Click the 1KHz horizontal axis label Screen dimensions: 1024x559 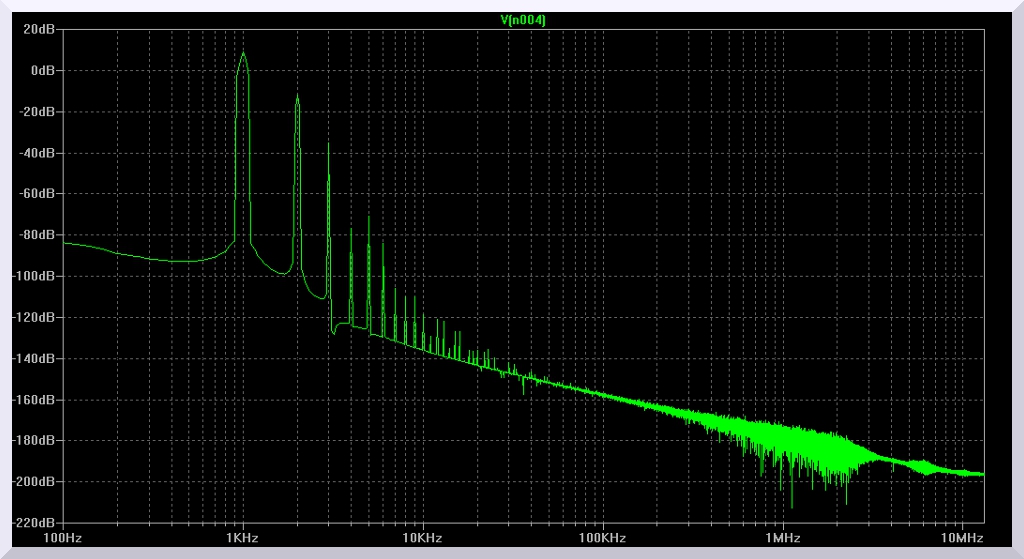click(243, 538)
